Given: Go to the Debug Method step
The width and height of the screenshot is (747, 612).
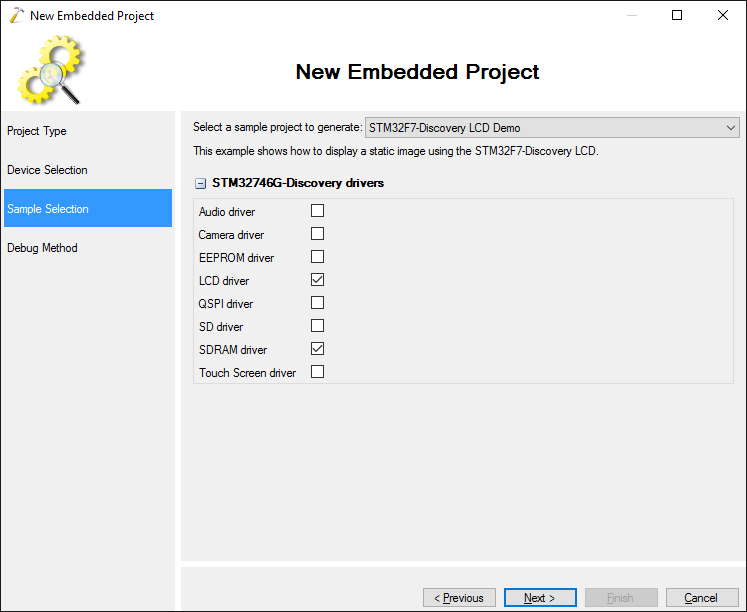Looking at the screenshot, I should tap(88, 248).
